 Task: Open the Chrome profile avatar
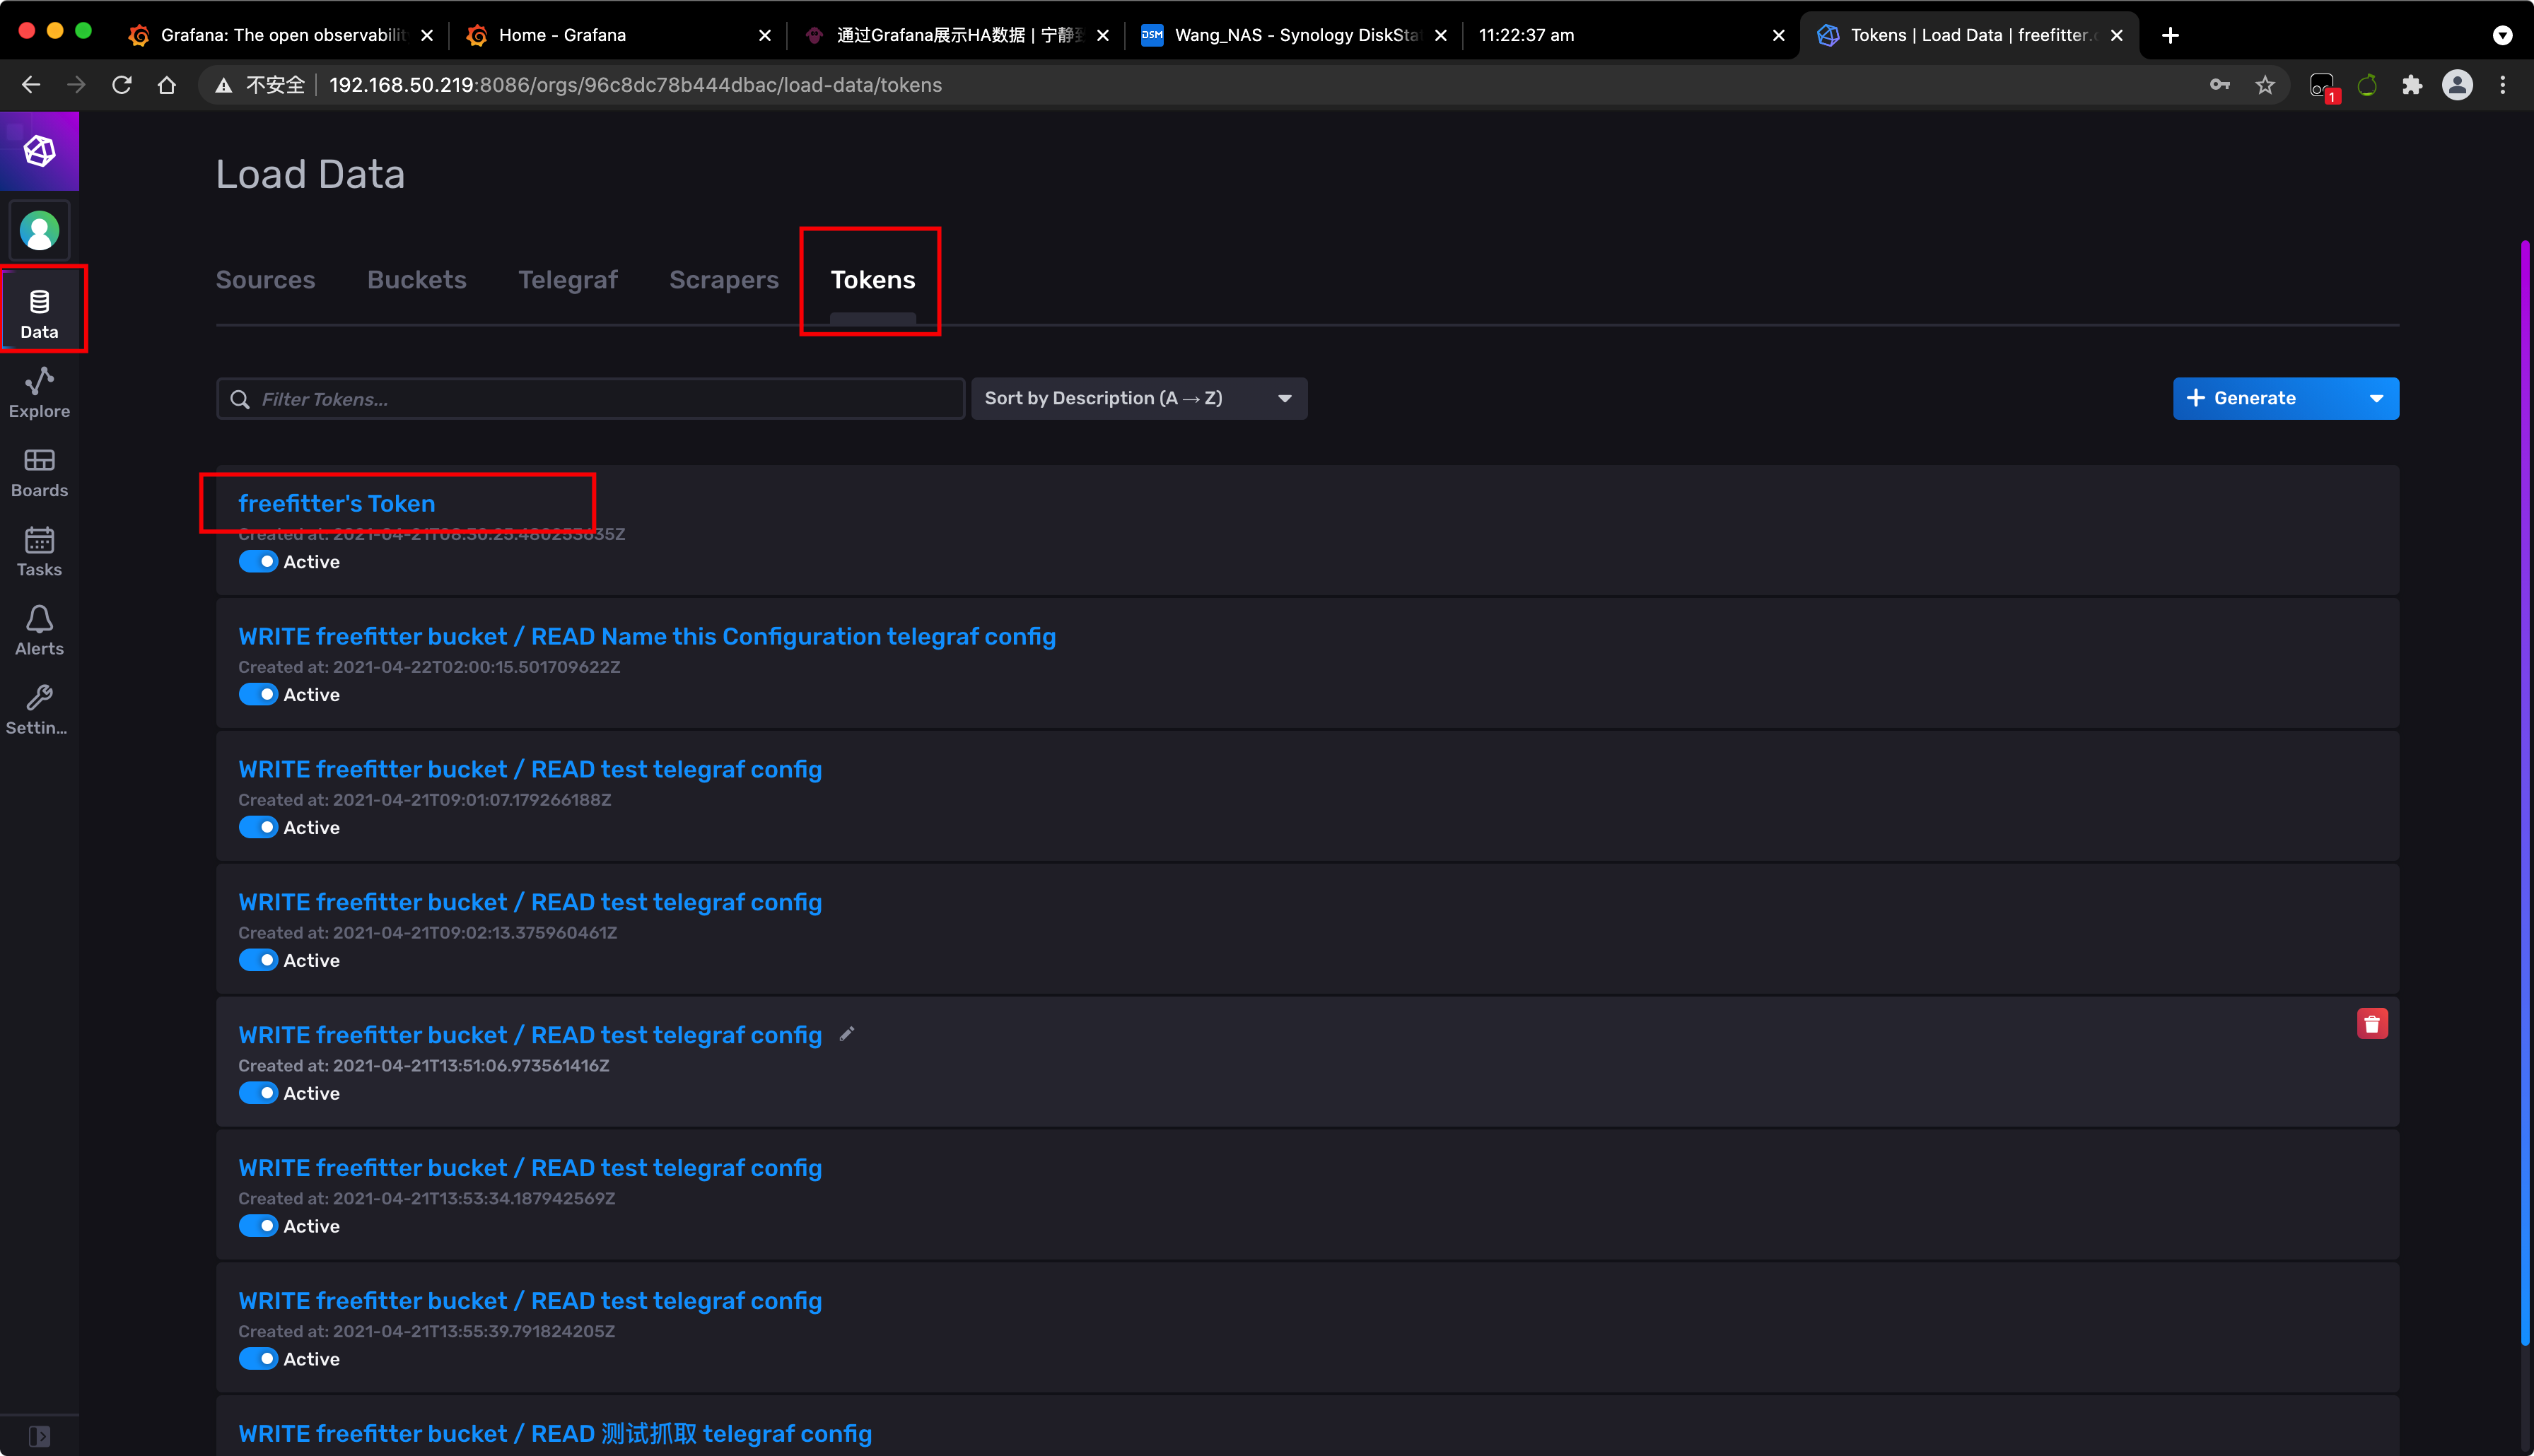click(x=2457, y=85)
